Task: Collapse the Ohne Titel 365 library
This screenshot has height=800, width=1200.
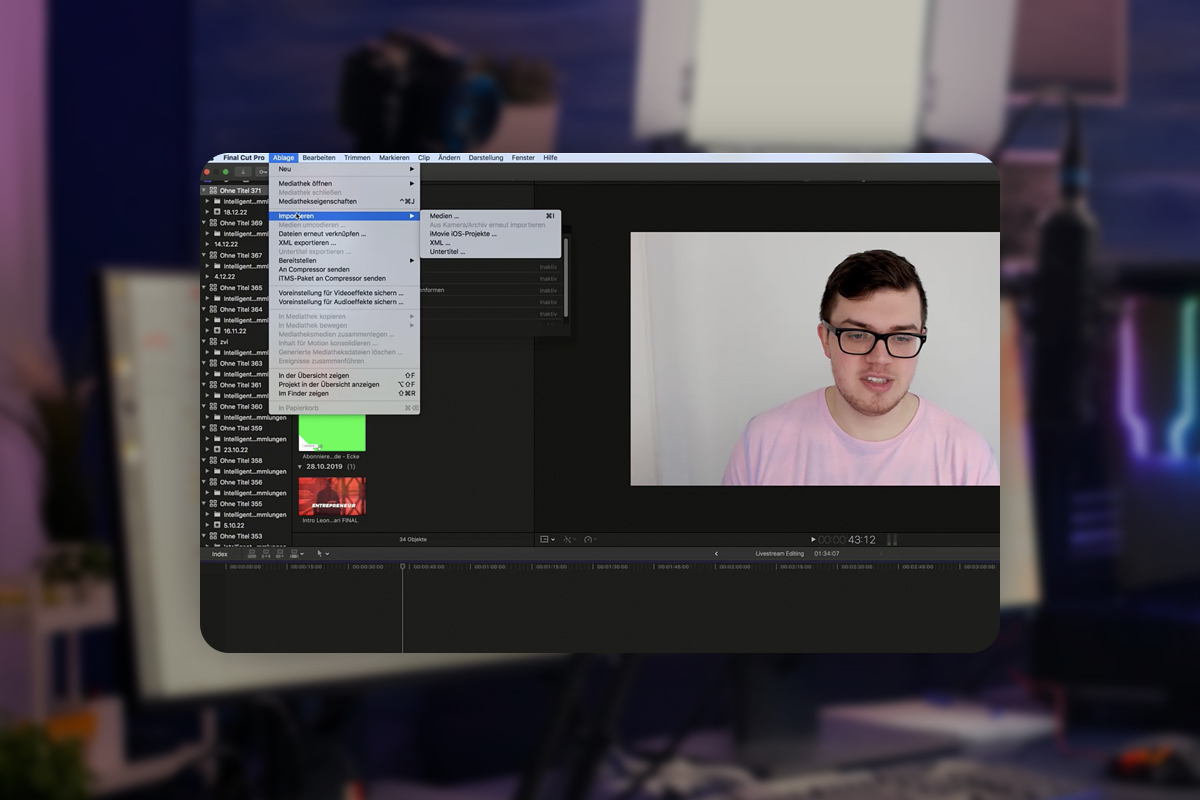Action: (x=204, y=287)
